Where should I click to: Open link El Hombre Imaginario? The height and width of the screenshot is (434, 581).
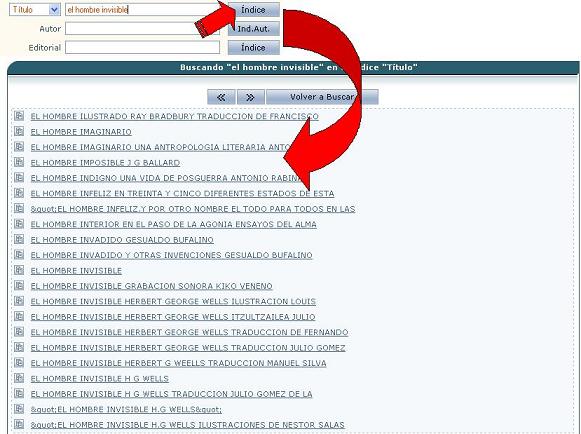coord(81,132)
